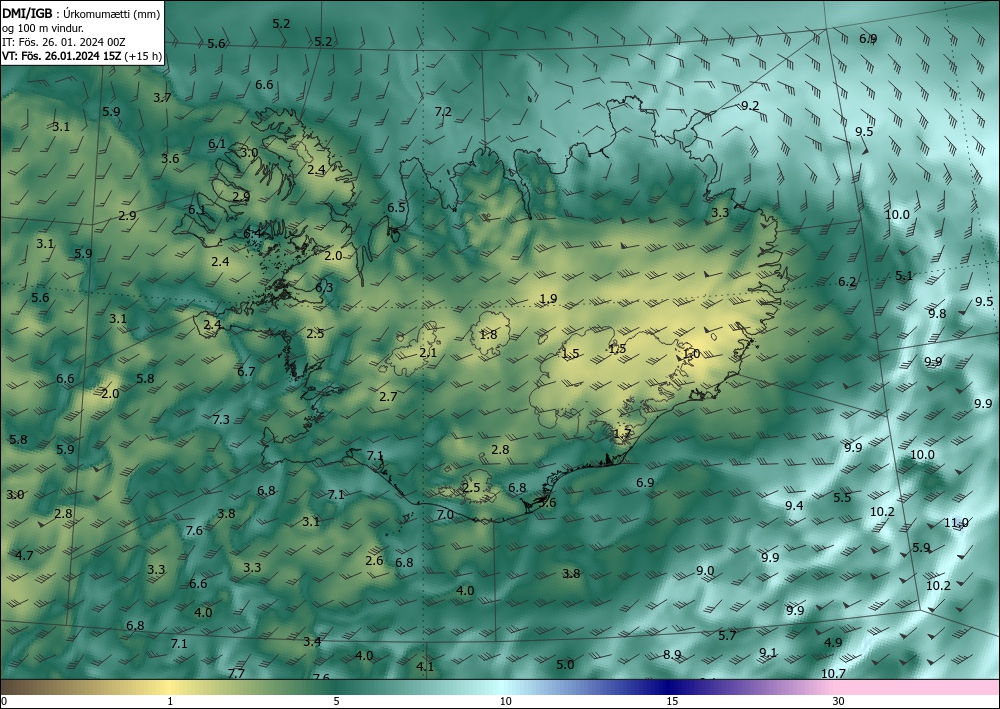Click the map value '11.0'
1000x709 pixels.
tap(956, 523)
